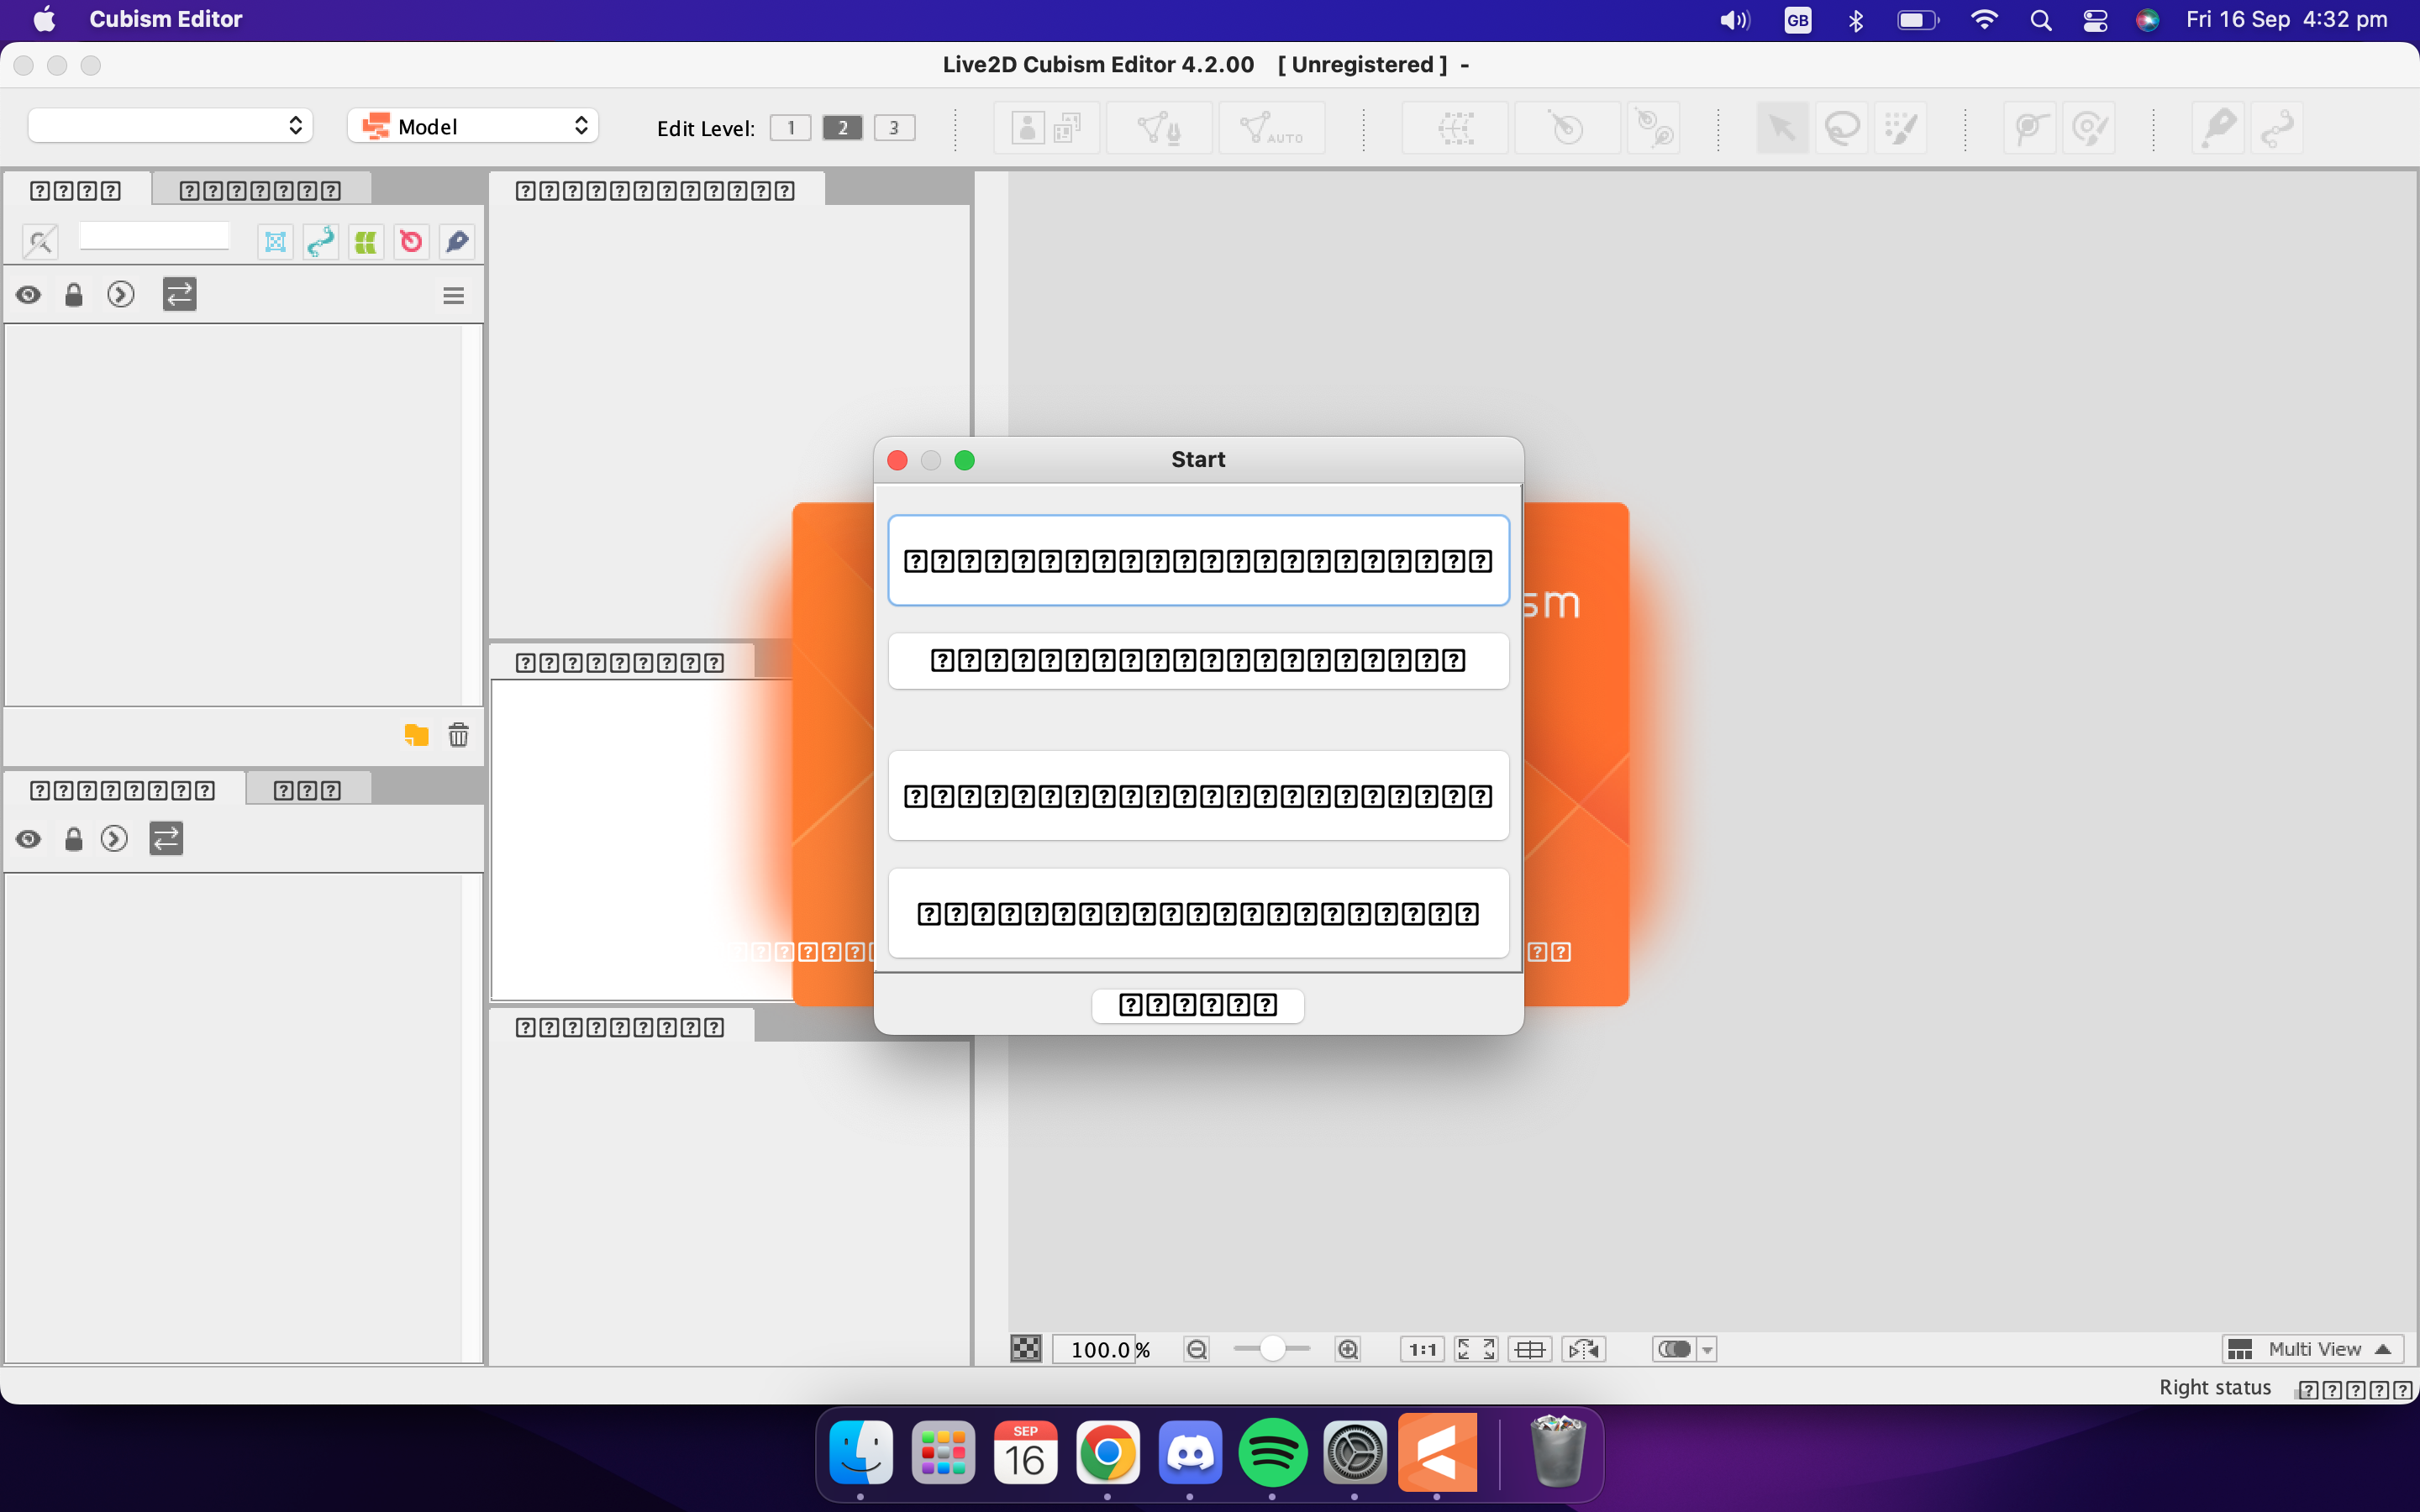Toggle the lock icon in lower-left panel
The height and width of the screenshot is (1512, 2420).
(73, 838)
